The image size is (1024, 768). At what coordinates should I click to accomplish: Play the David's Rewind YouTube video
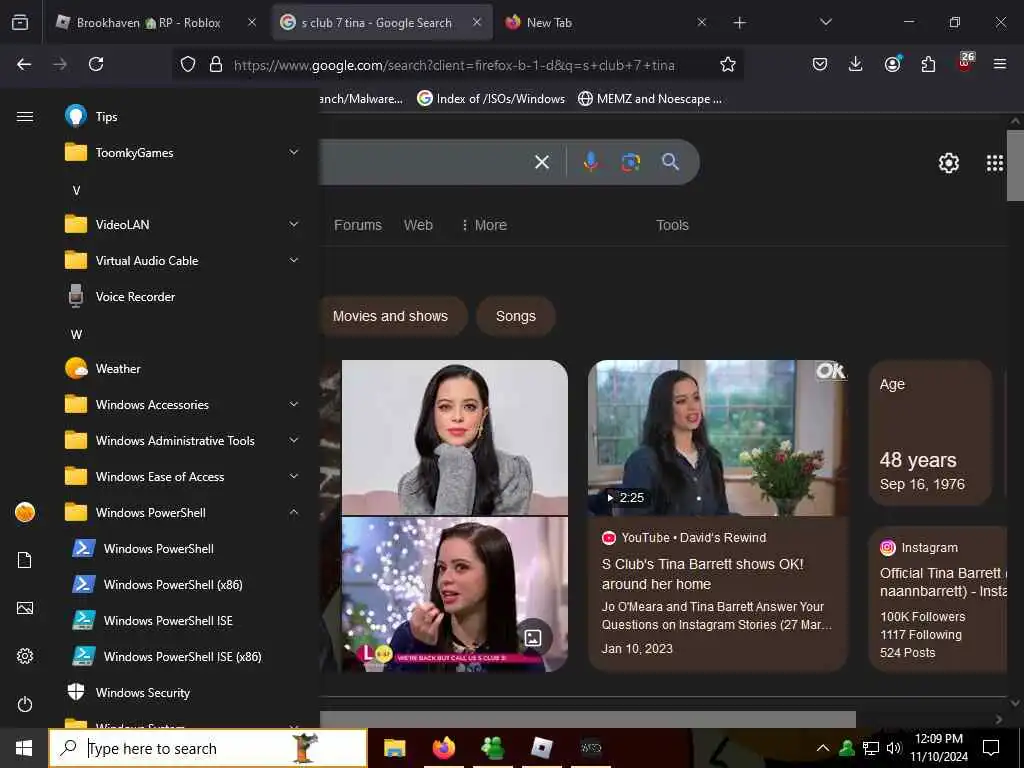(x=717, y=438)
